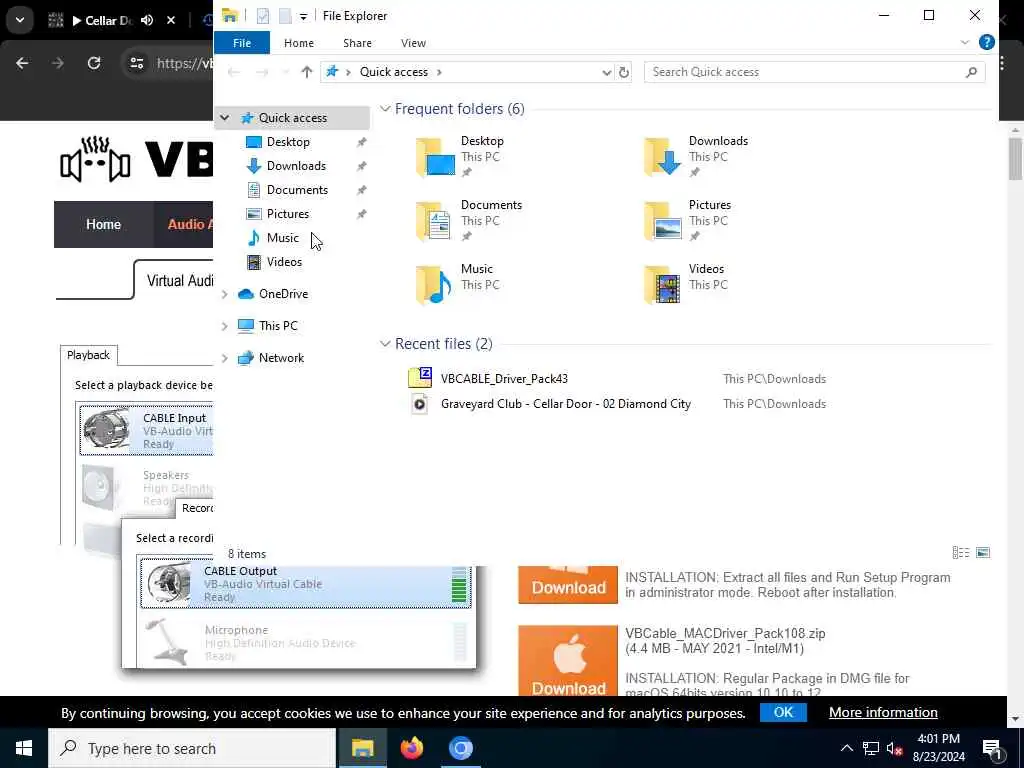Open Firefox from taskbar

click(x=411, y=748)
